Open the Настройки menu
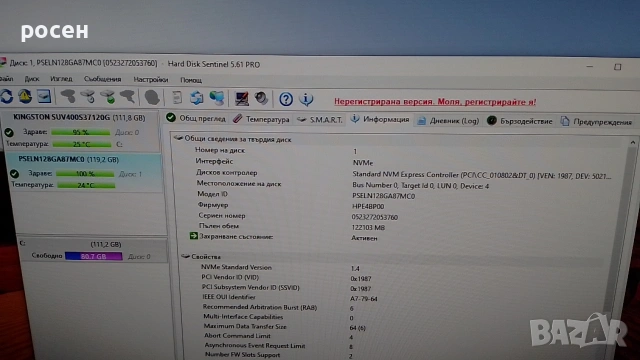The height and width of the screenshot is (360, 640). click(151, 80)
